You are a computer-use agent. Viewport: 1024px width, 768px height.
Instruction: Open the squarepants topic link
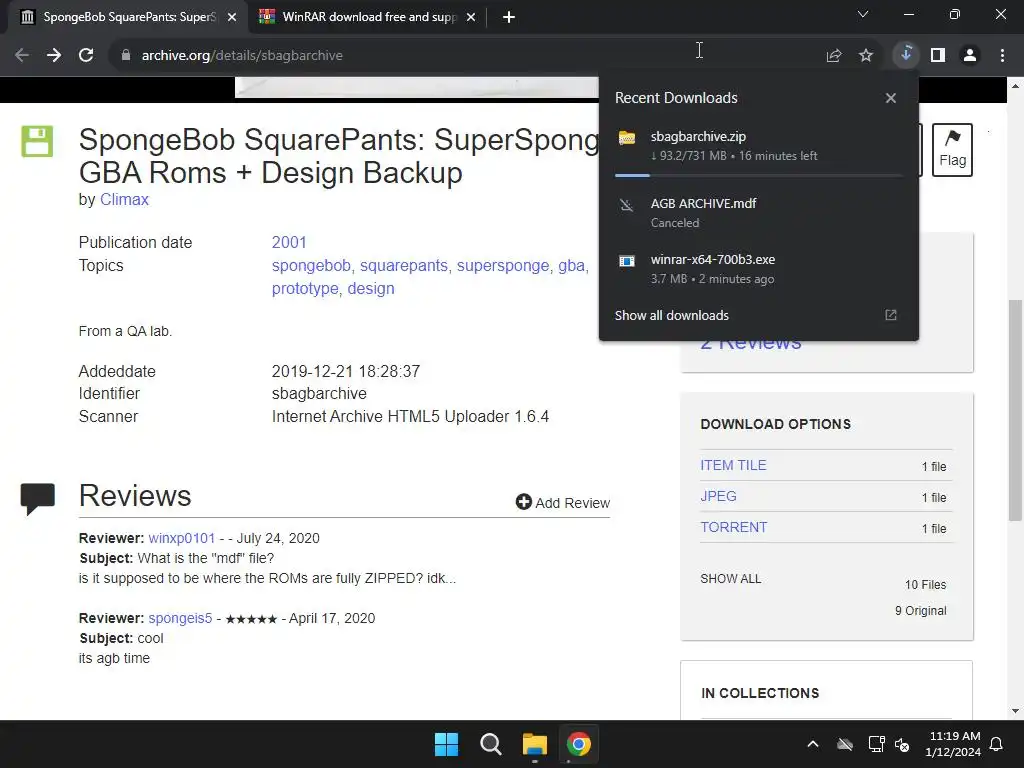[404, 266]
